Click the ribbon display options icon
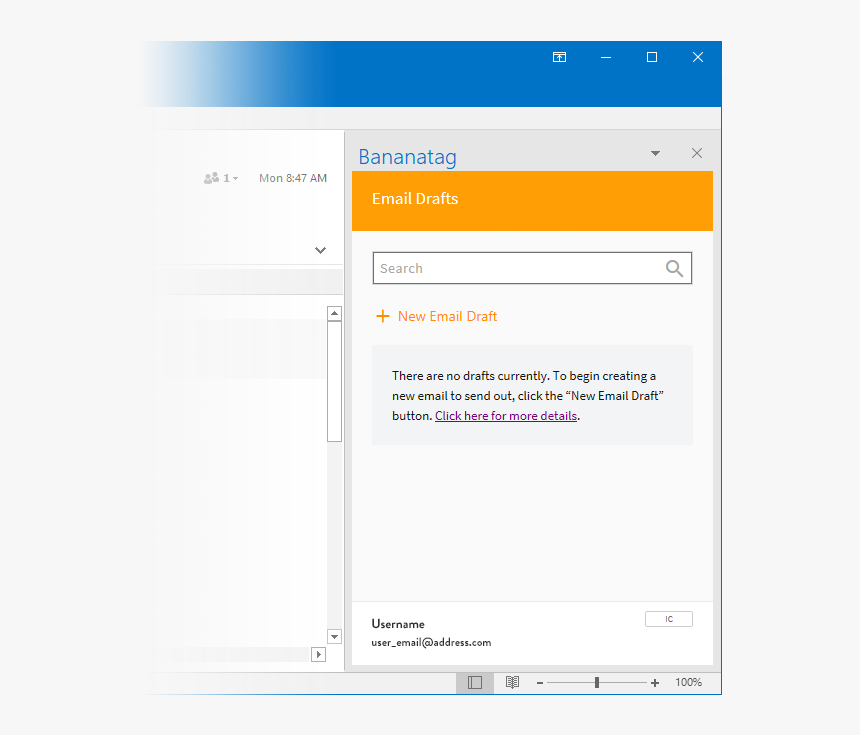The height and width of the screenshot is (735, 860). (x=559, y=57)
